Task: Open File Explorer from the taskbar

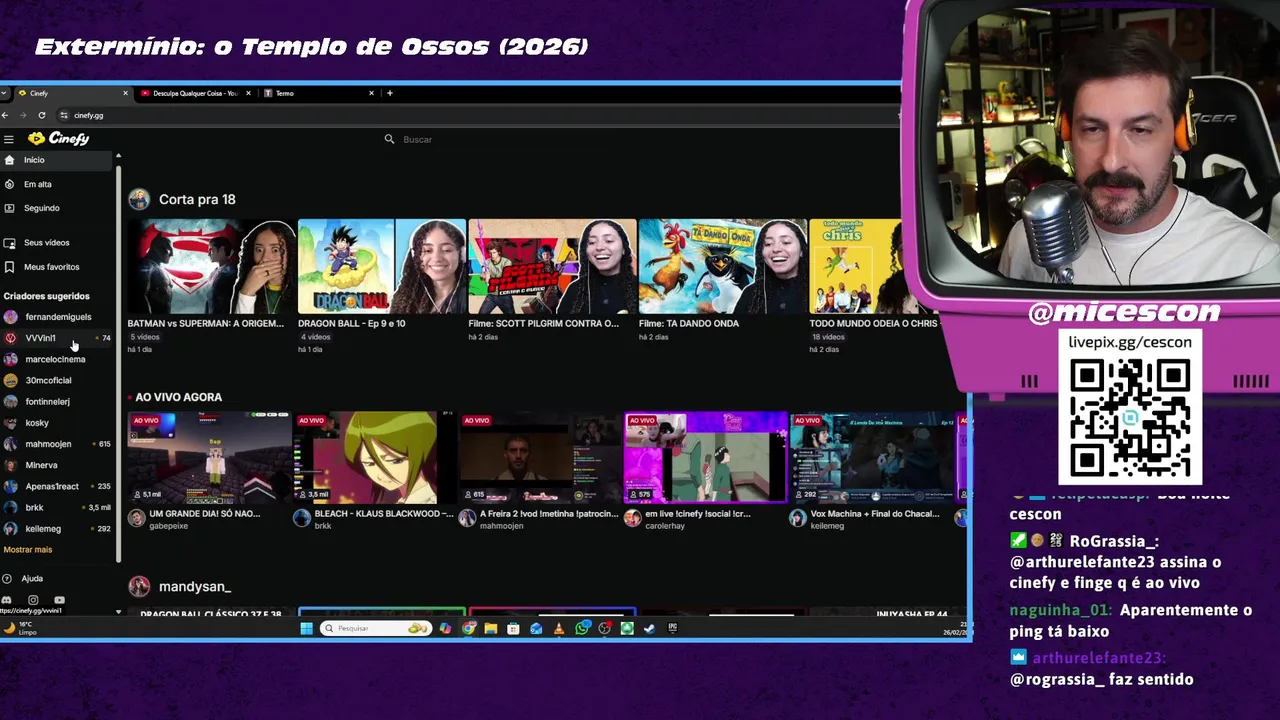Action: pyautogui.click(x=490, y=628)
